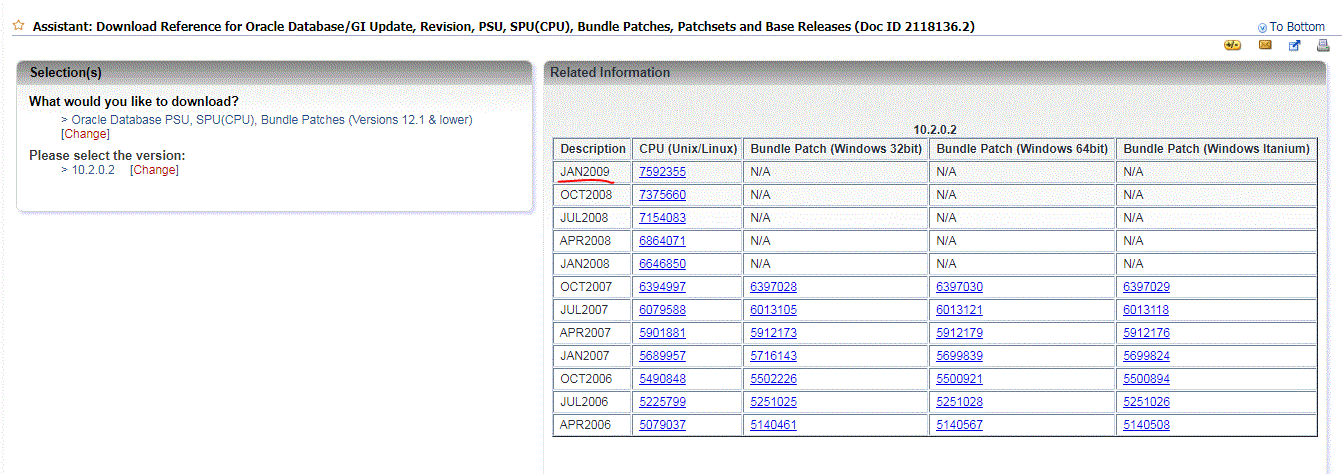The image size is (1342, 474).
Task: Open Windows 64bit bundle patch 5251028
Action: click(x=959, y=402)
